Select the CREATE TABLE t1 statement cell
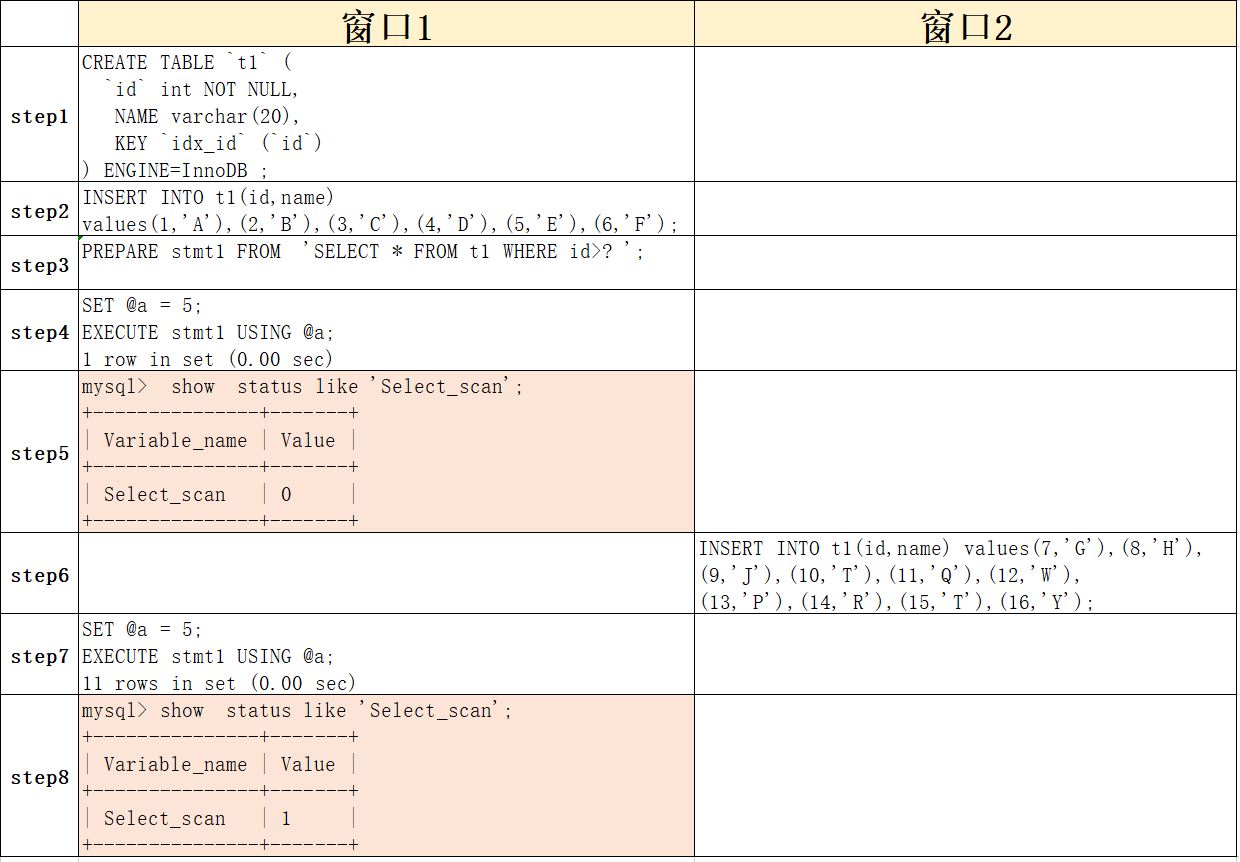This screenshot has height=862, width=1240. click(x=385, y=117)
